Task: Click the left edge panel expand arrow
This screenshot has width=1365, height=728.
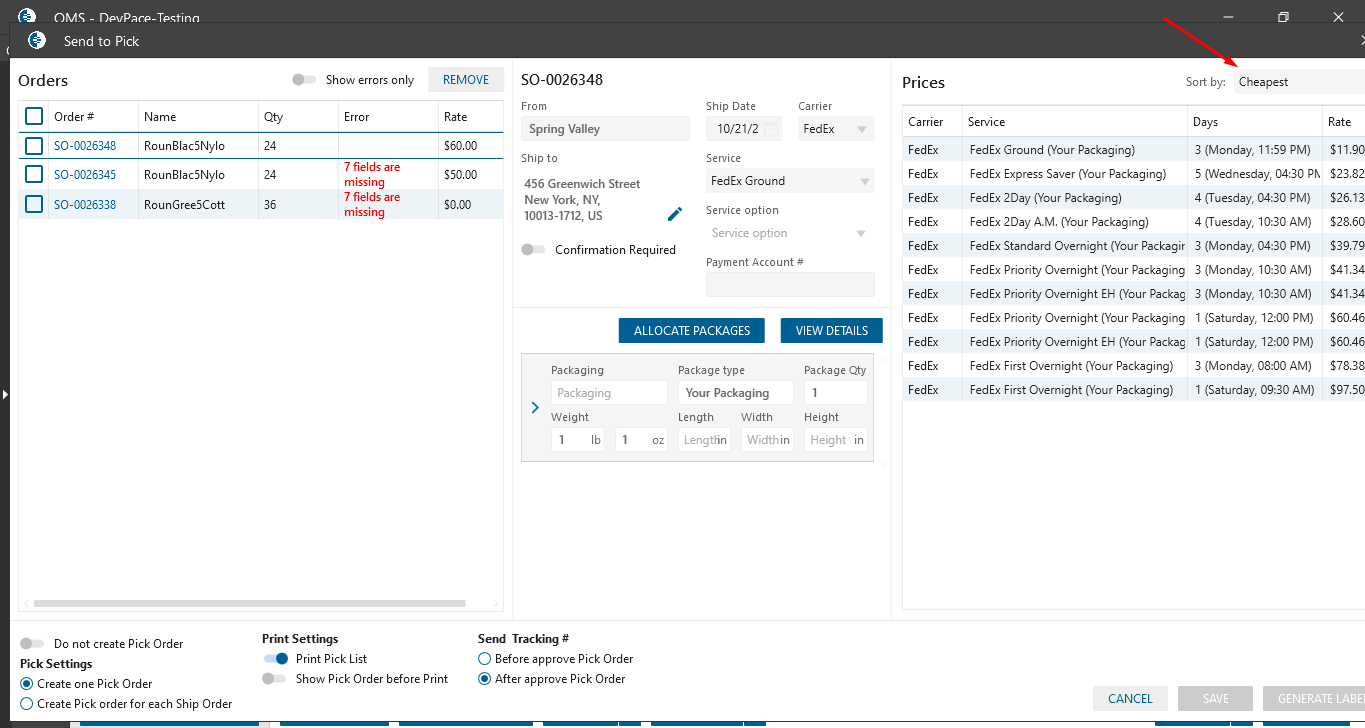Action: pos(4,395)
